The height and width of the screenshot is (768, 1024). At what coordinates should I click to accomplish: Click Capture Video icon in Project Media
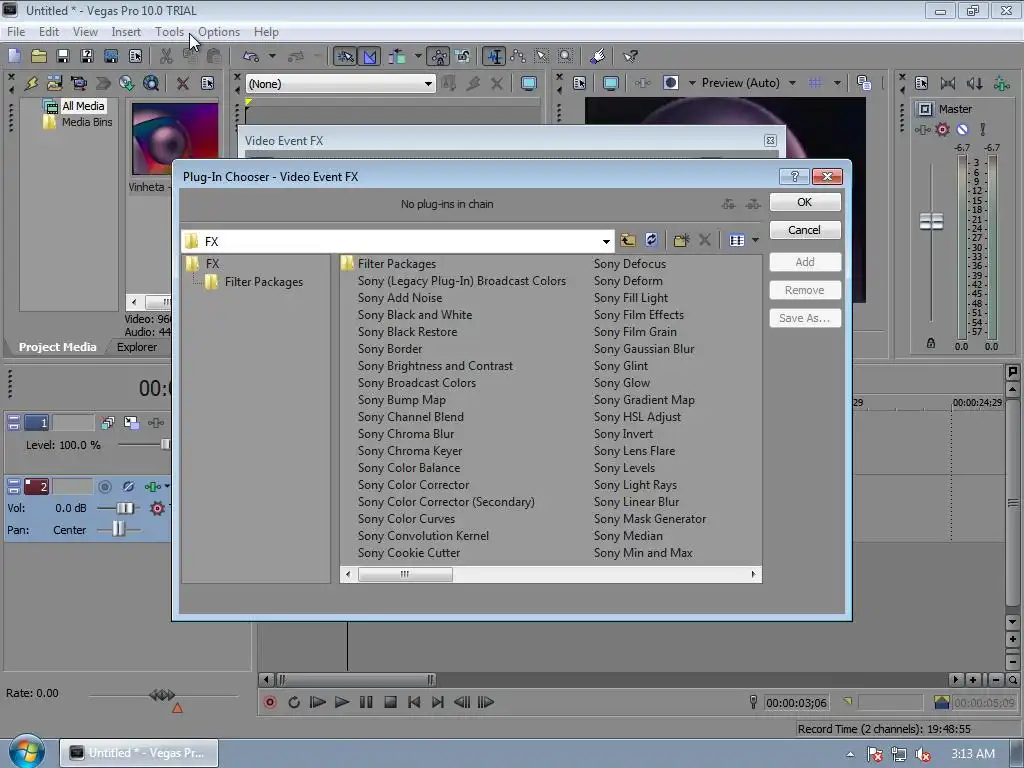click(79, 83)
